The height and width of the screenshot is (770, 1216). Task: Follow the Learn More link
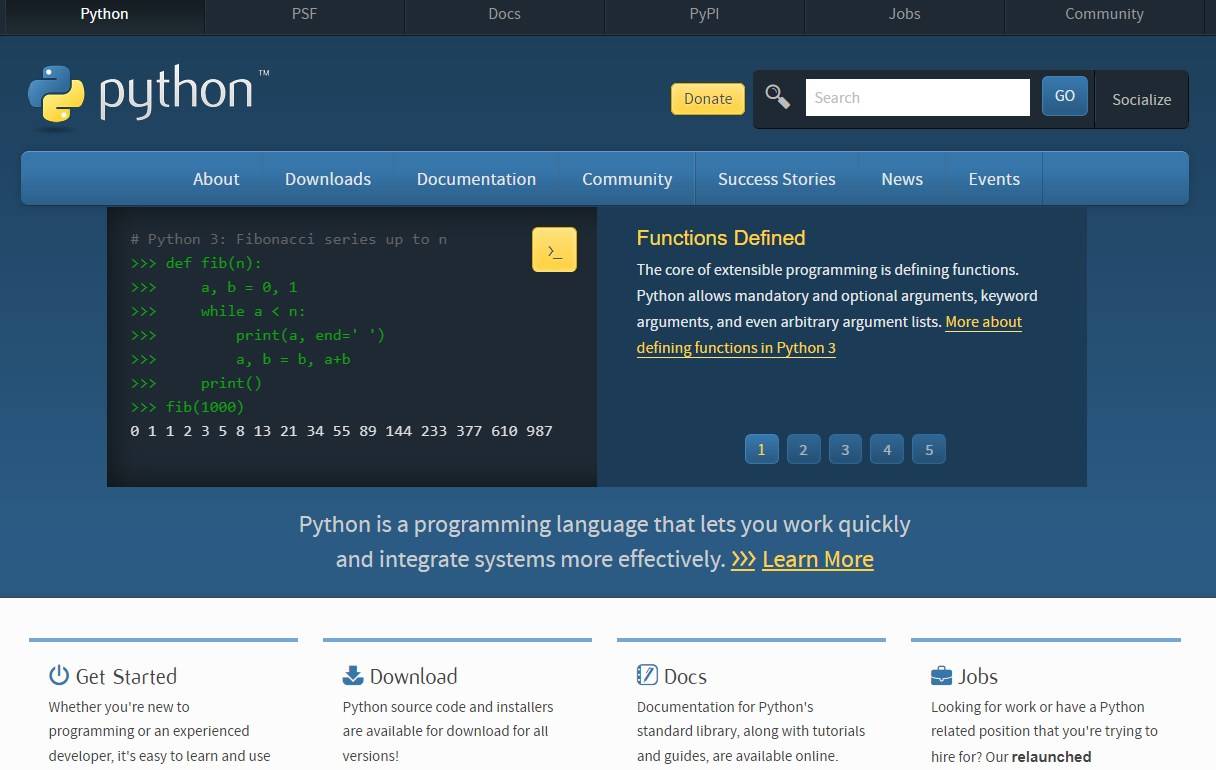[x=817, y=559]
